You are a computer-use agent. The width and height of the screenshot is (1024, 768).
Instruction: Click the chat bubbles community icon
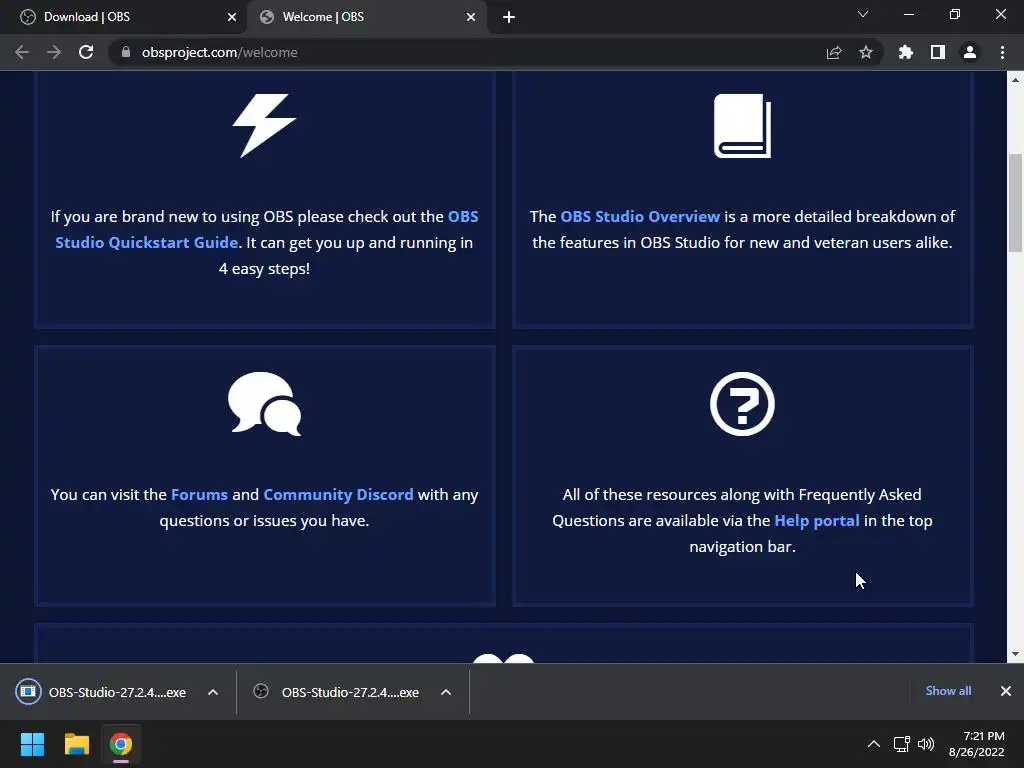[x=264, y=404]
